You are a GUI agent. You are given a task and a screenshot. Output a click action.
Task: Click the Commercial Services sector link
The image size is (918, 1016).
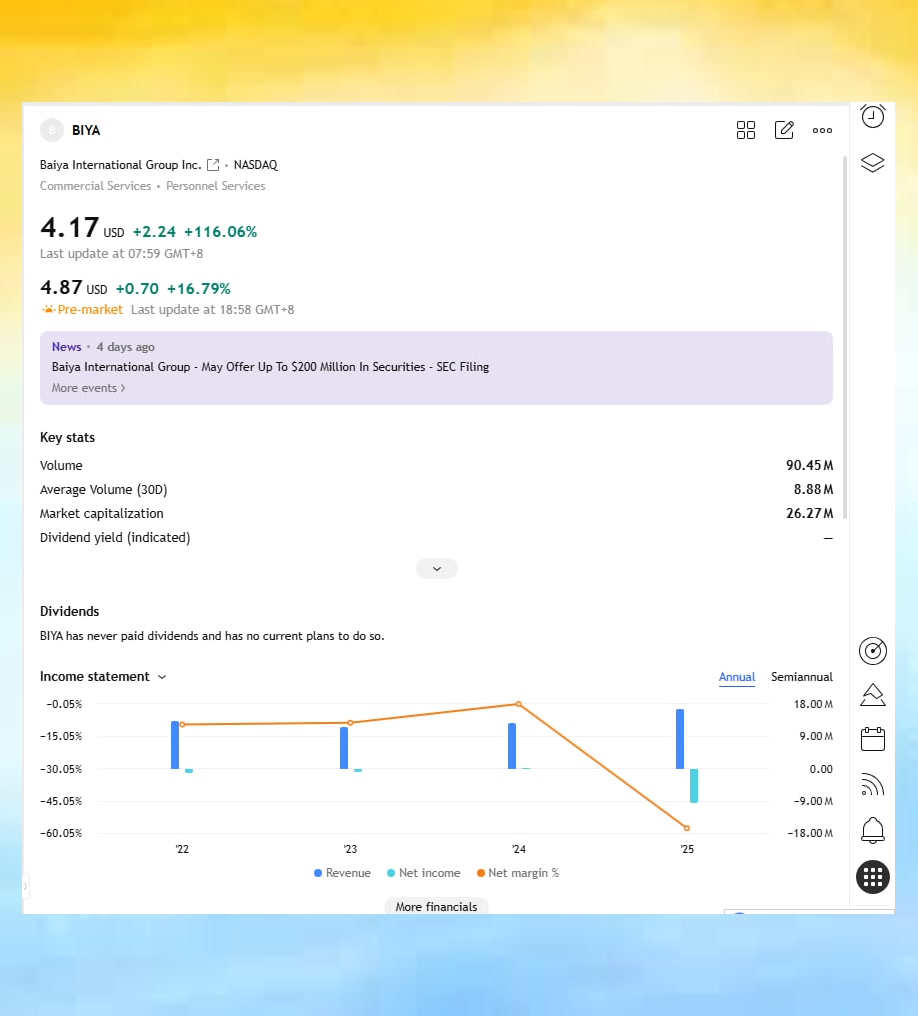point(95,186)
